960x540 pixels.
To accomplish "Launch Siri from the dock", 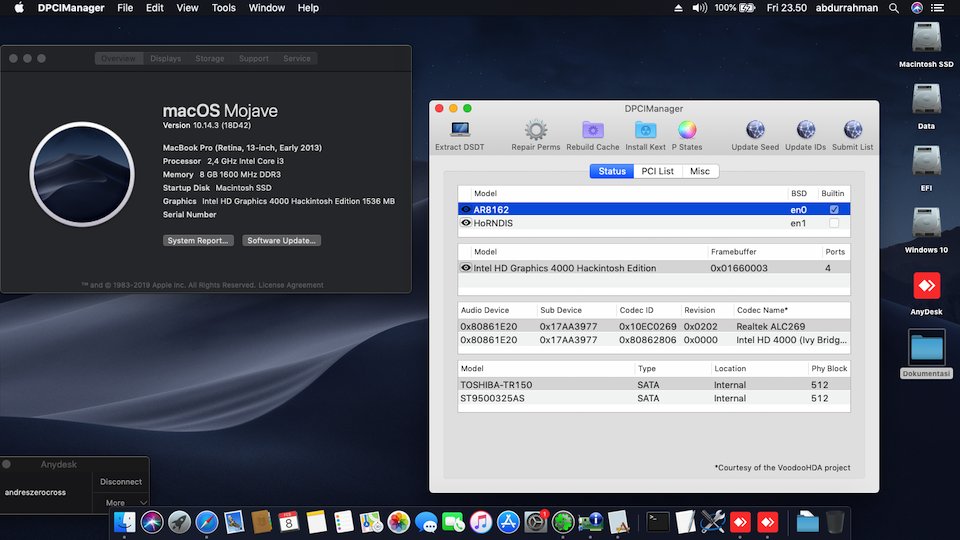I will [152, 522].
